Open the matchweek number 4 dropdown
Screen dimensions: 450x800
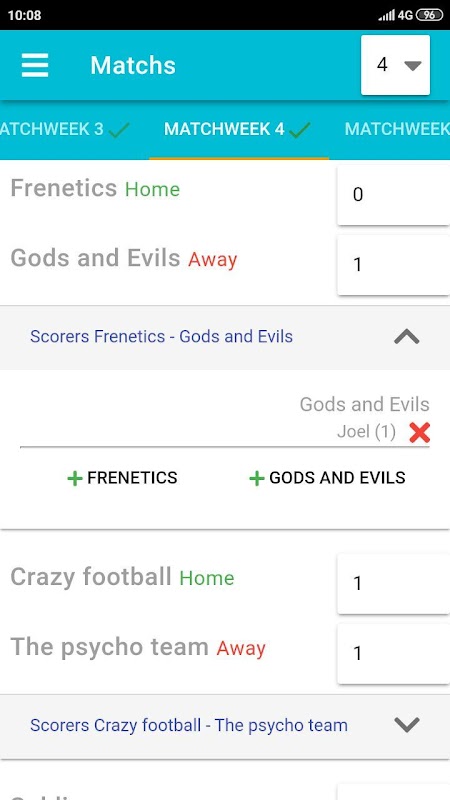point(395,65)
